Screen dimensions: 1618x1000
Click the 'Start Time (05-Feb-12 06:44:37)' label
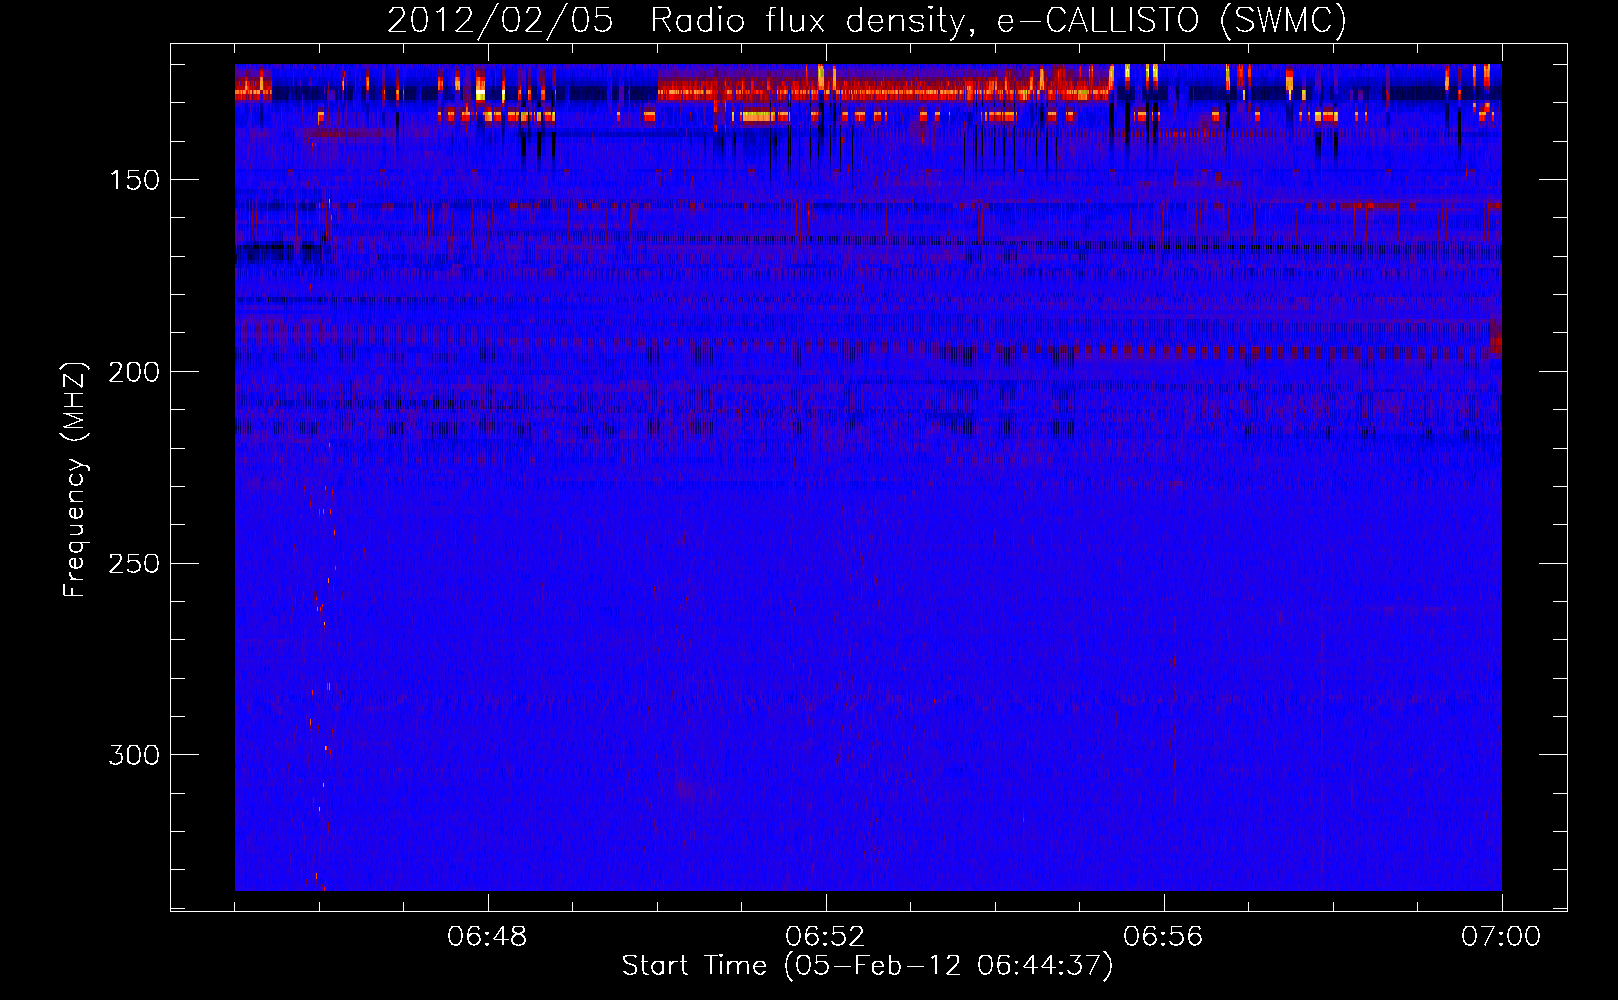pos(867,966)
